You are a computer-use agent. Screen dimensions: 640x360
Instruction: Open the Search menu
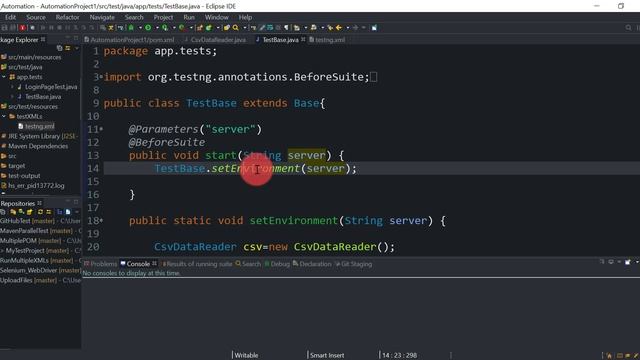click(x=134, y=17)
